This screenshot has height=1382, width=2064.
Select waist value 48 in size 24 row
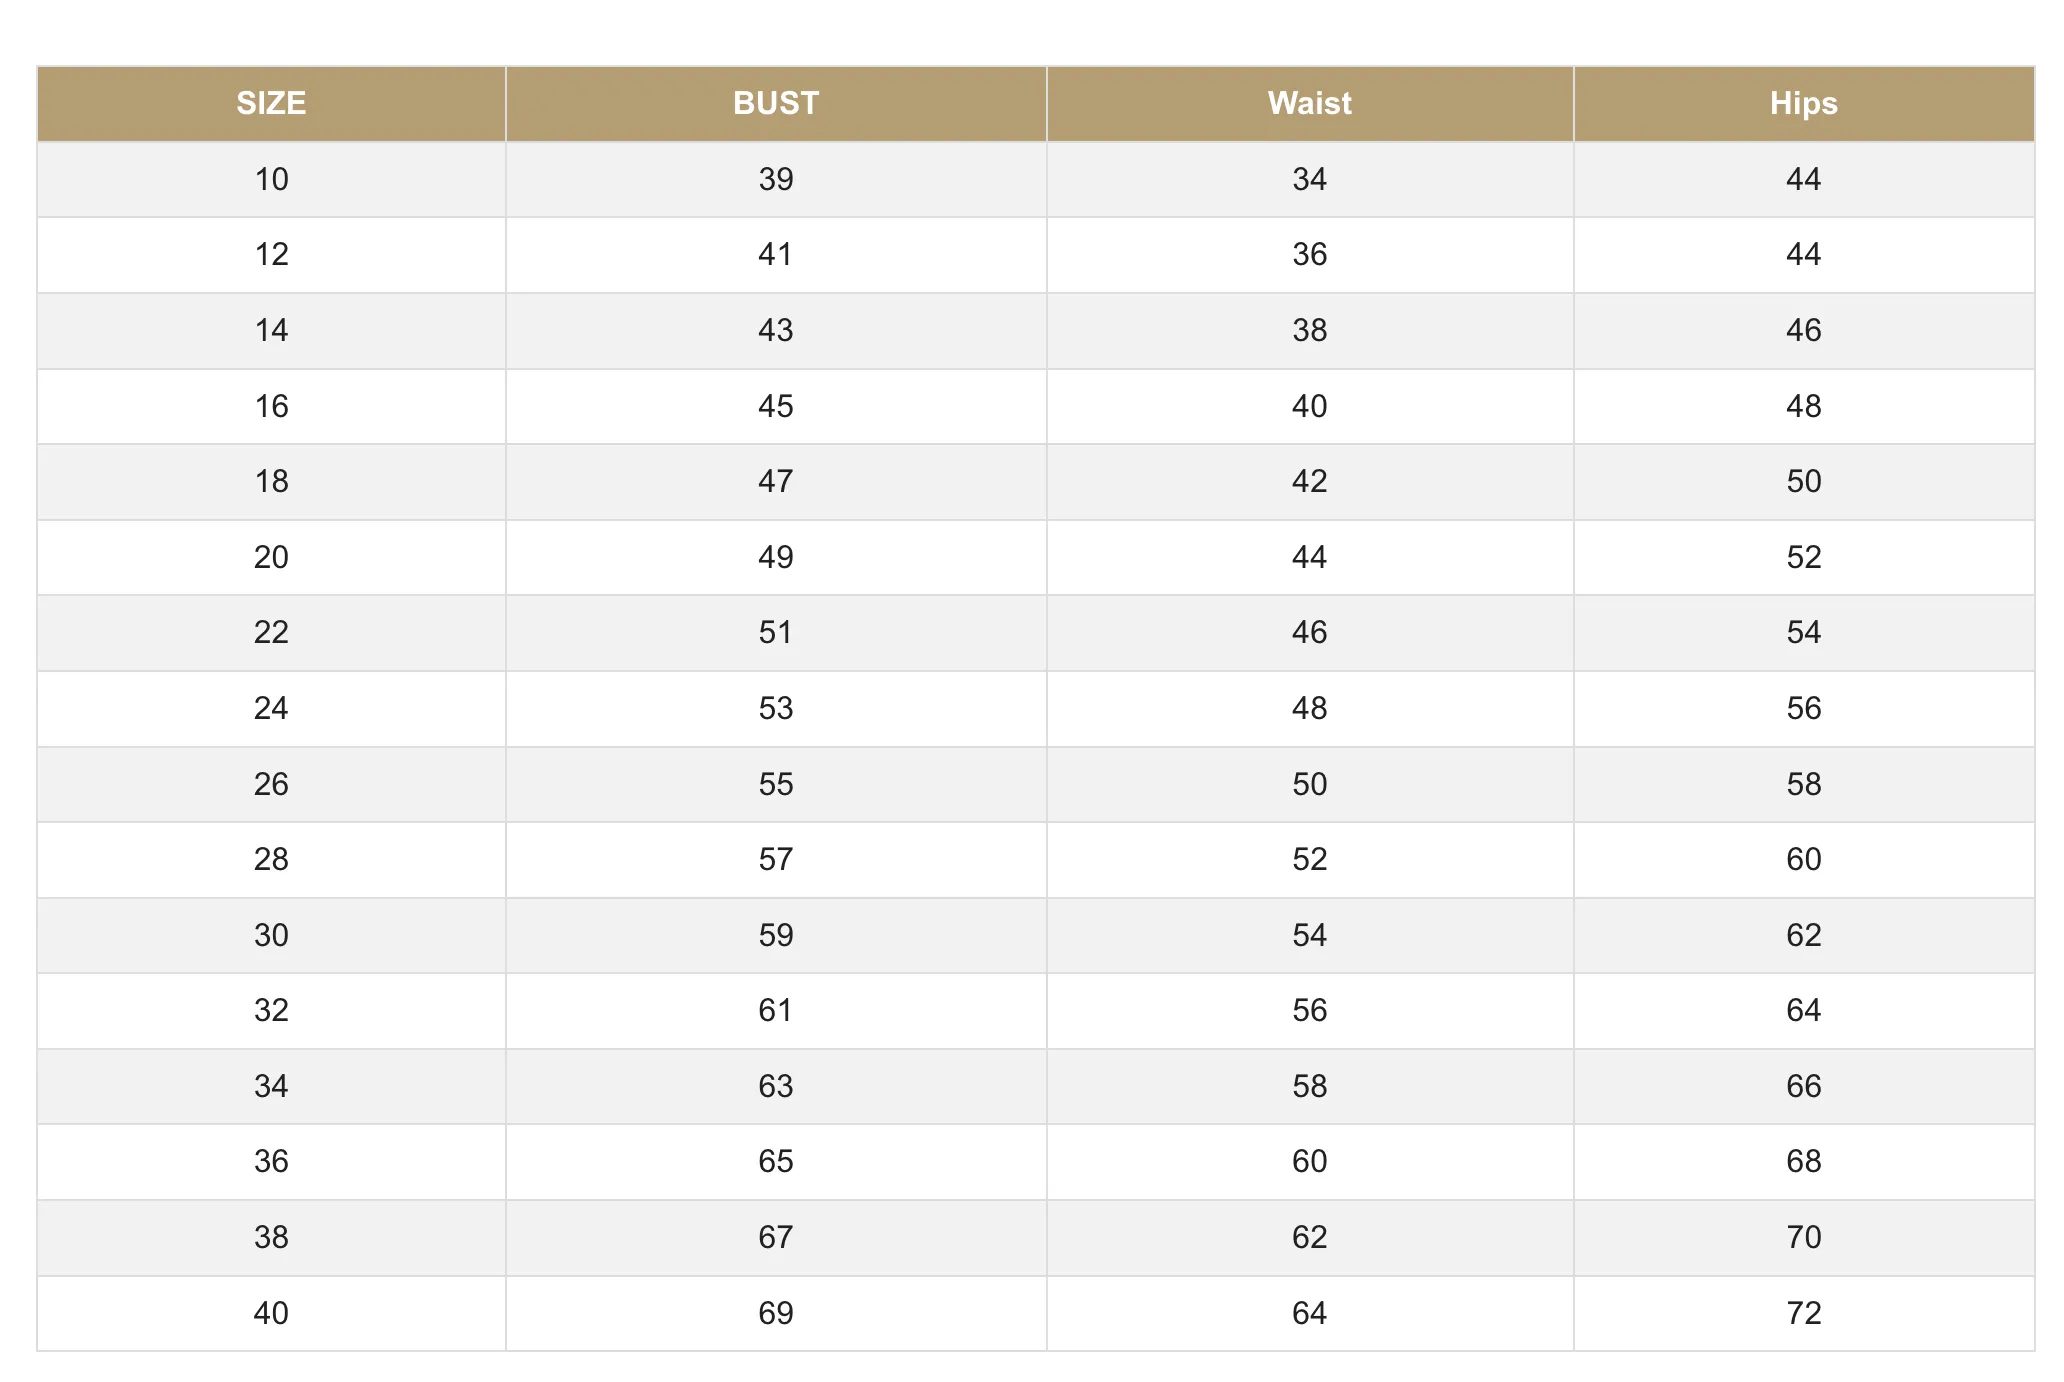tap(1310, 708)
